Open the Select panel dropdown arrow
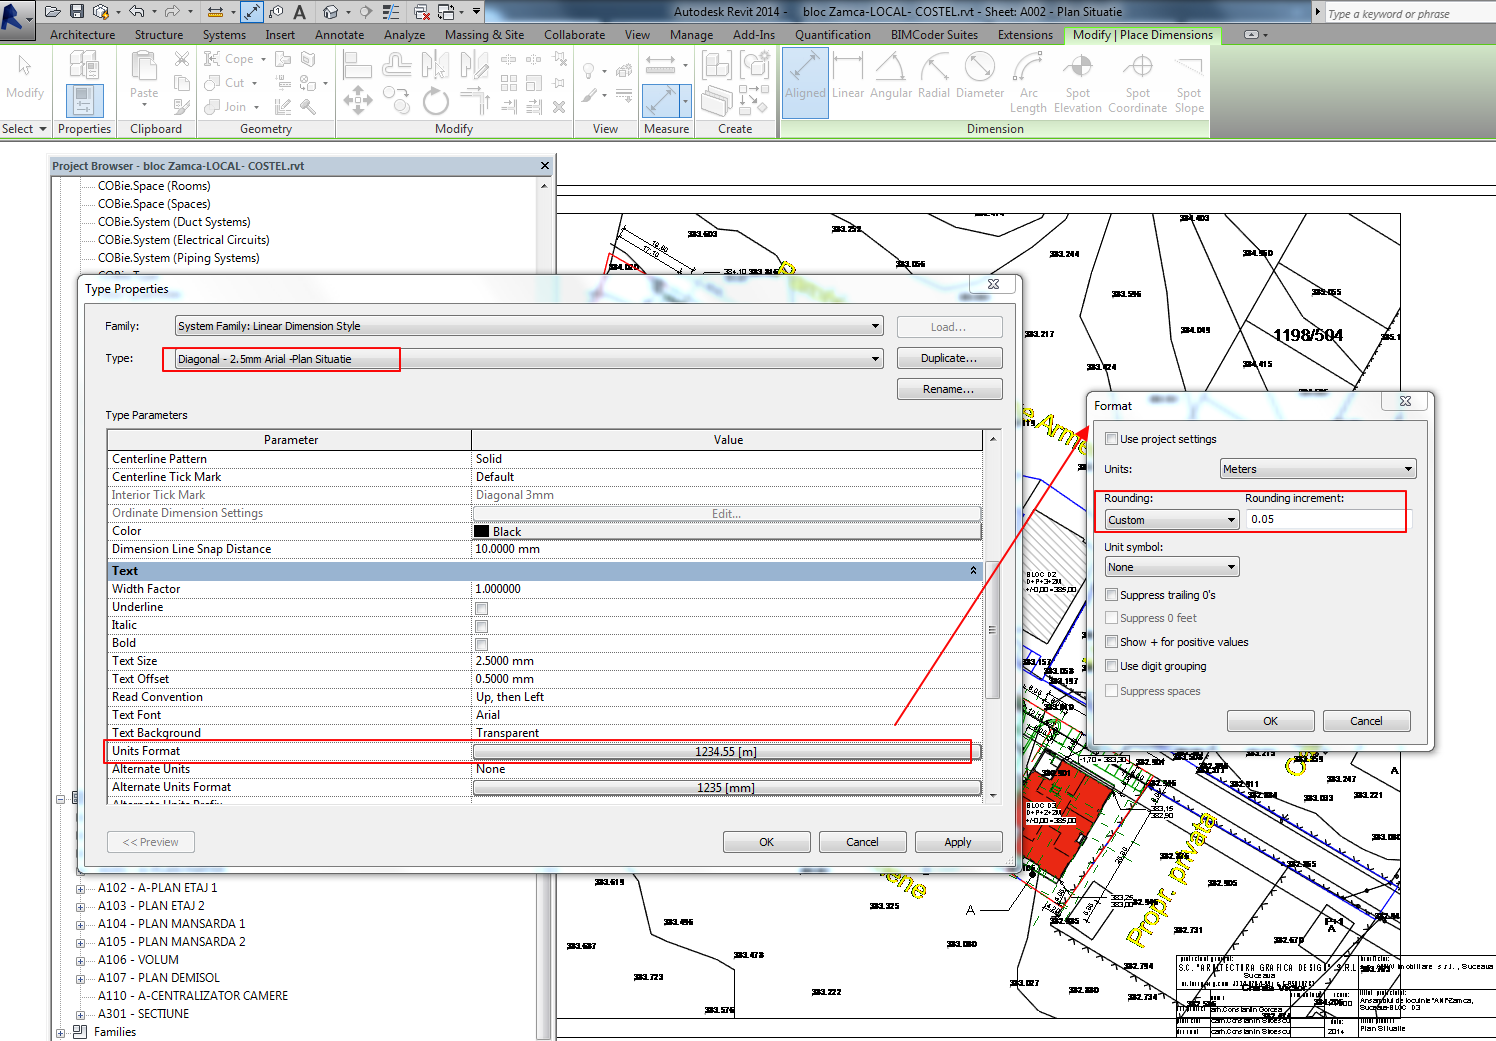The height and width of the screenshot is (1041, 1496). click(43, 129)
